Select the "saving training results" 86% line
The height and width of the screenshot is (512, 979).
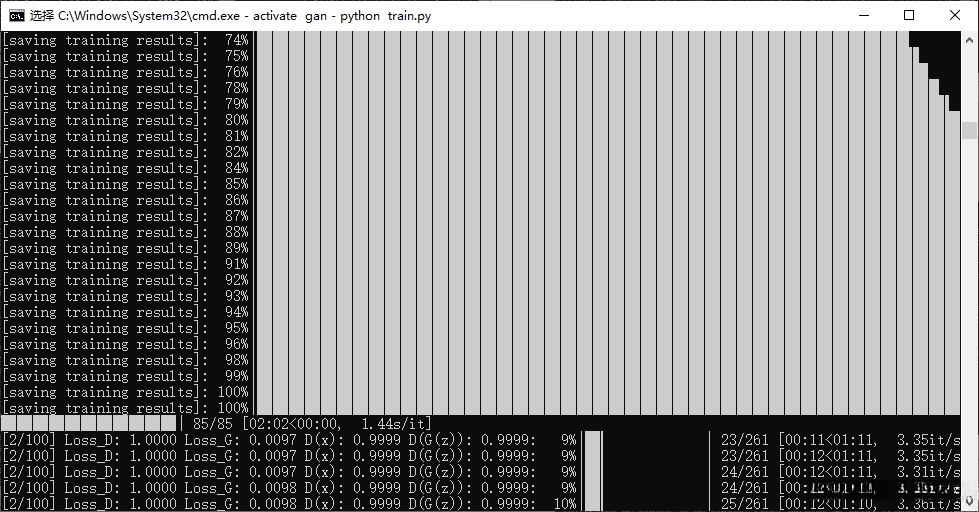(125, 200)
